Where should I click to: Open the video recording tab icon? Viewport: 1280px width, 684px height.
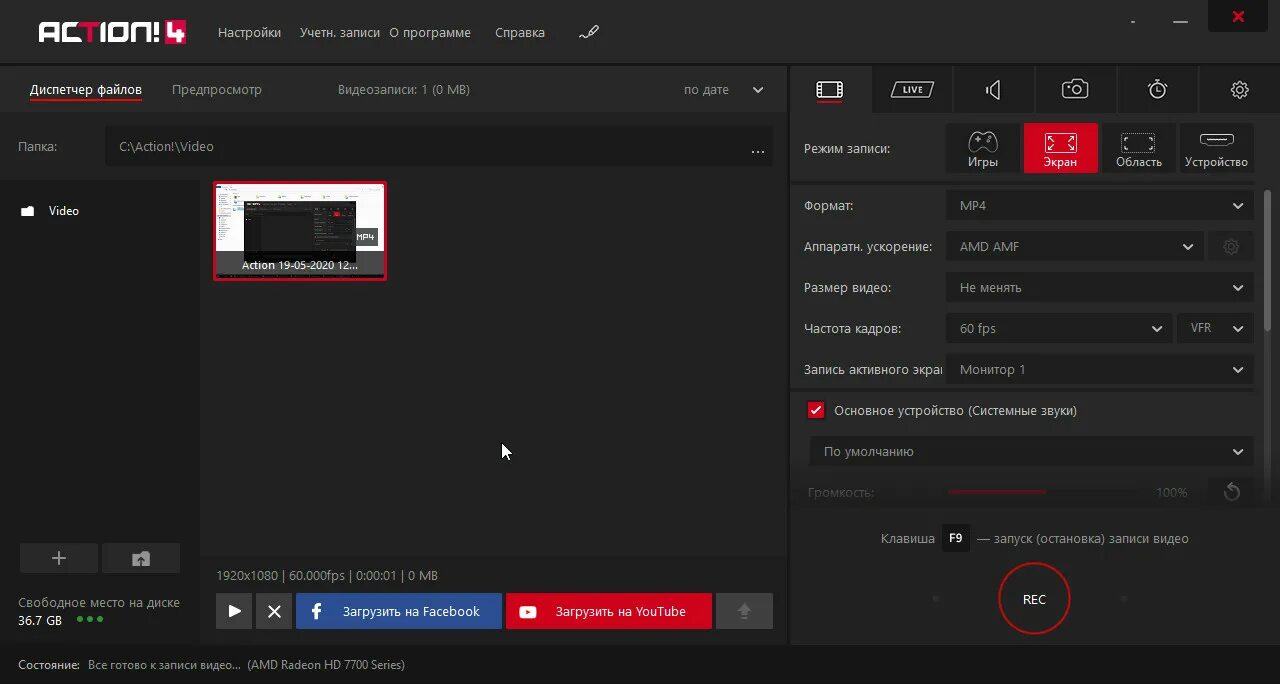pyautogui.click(x=829, y=90)
